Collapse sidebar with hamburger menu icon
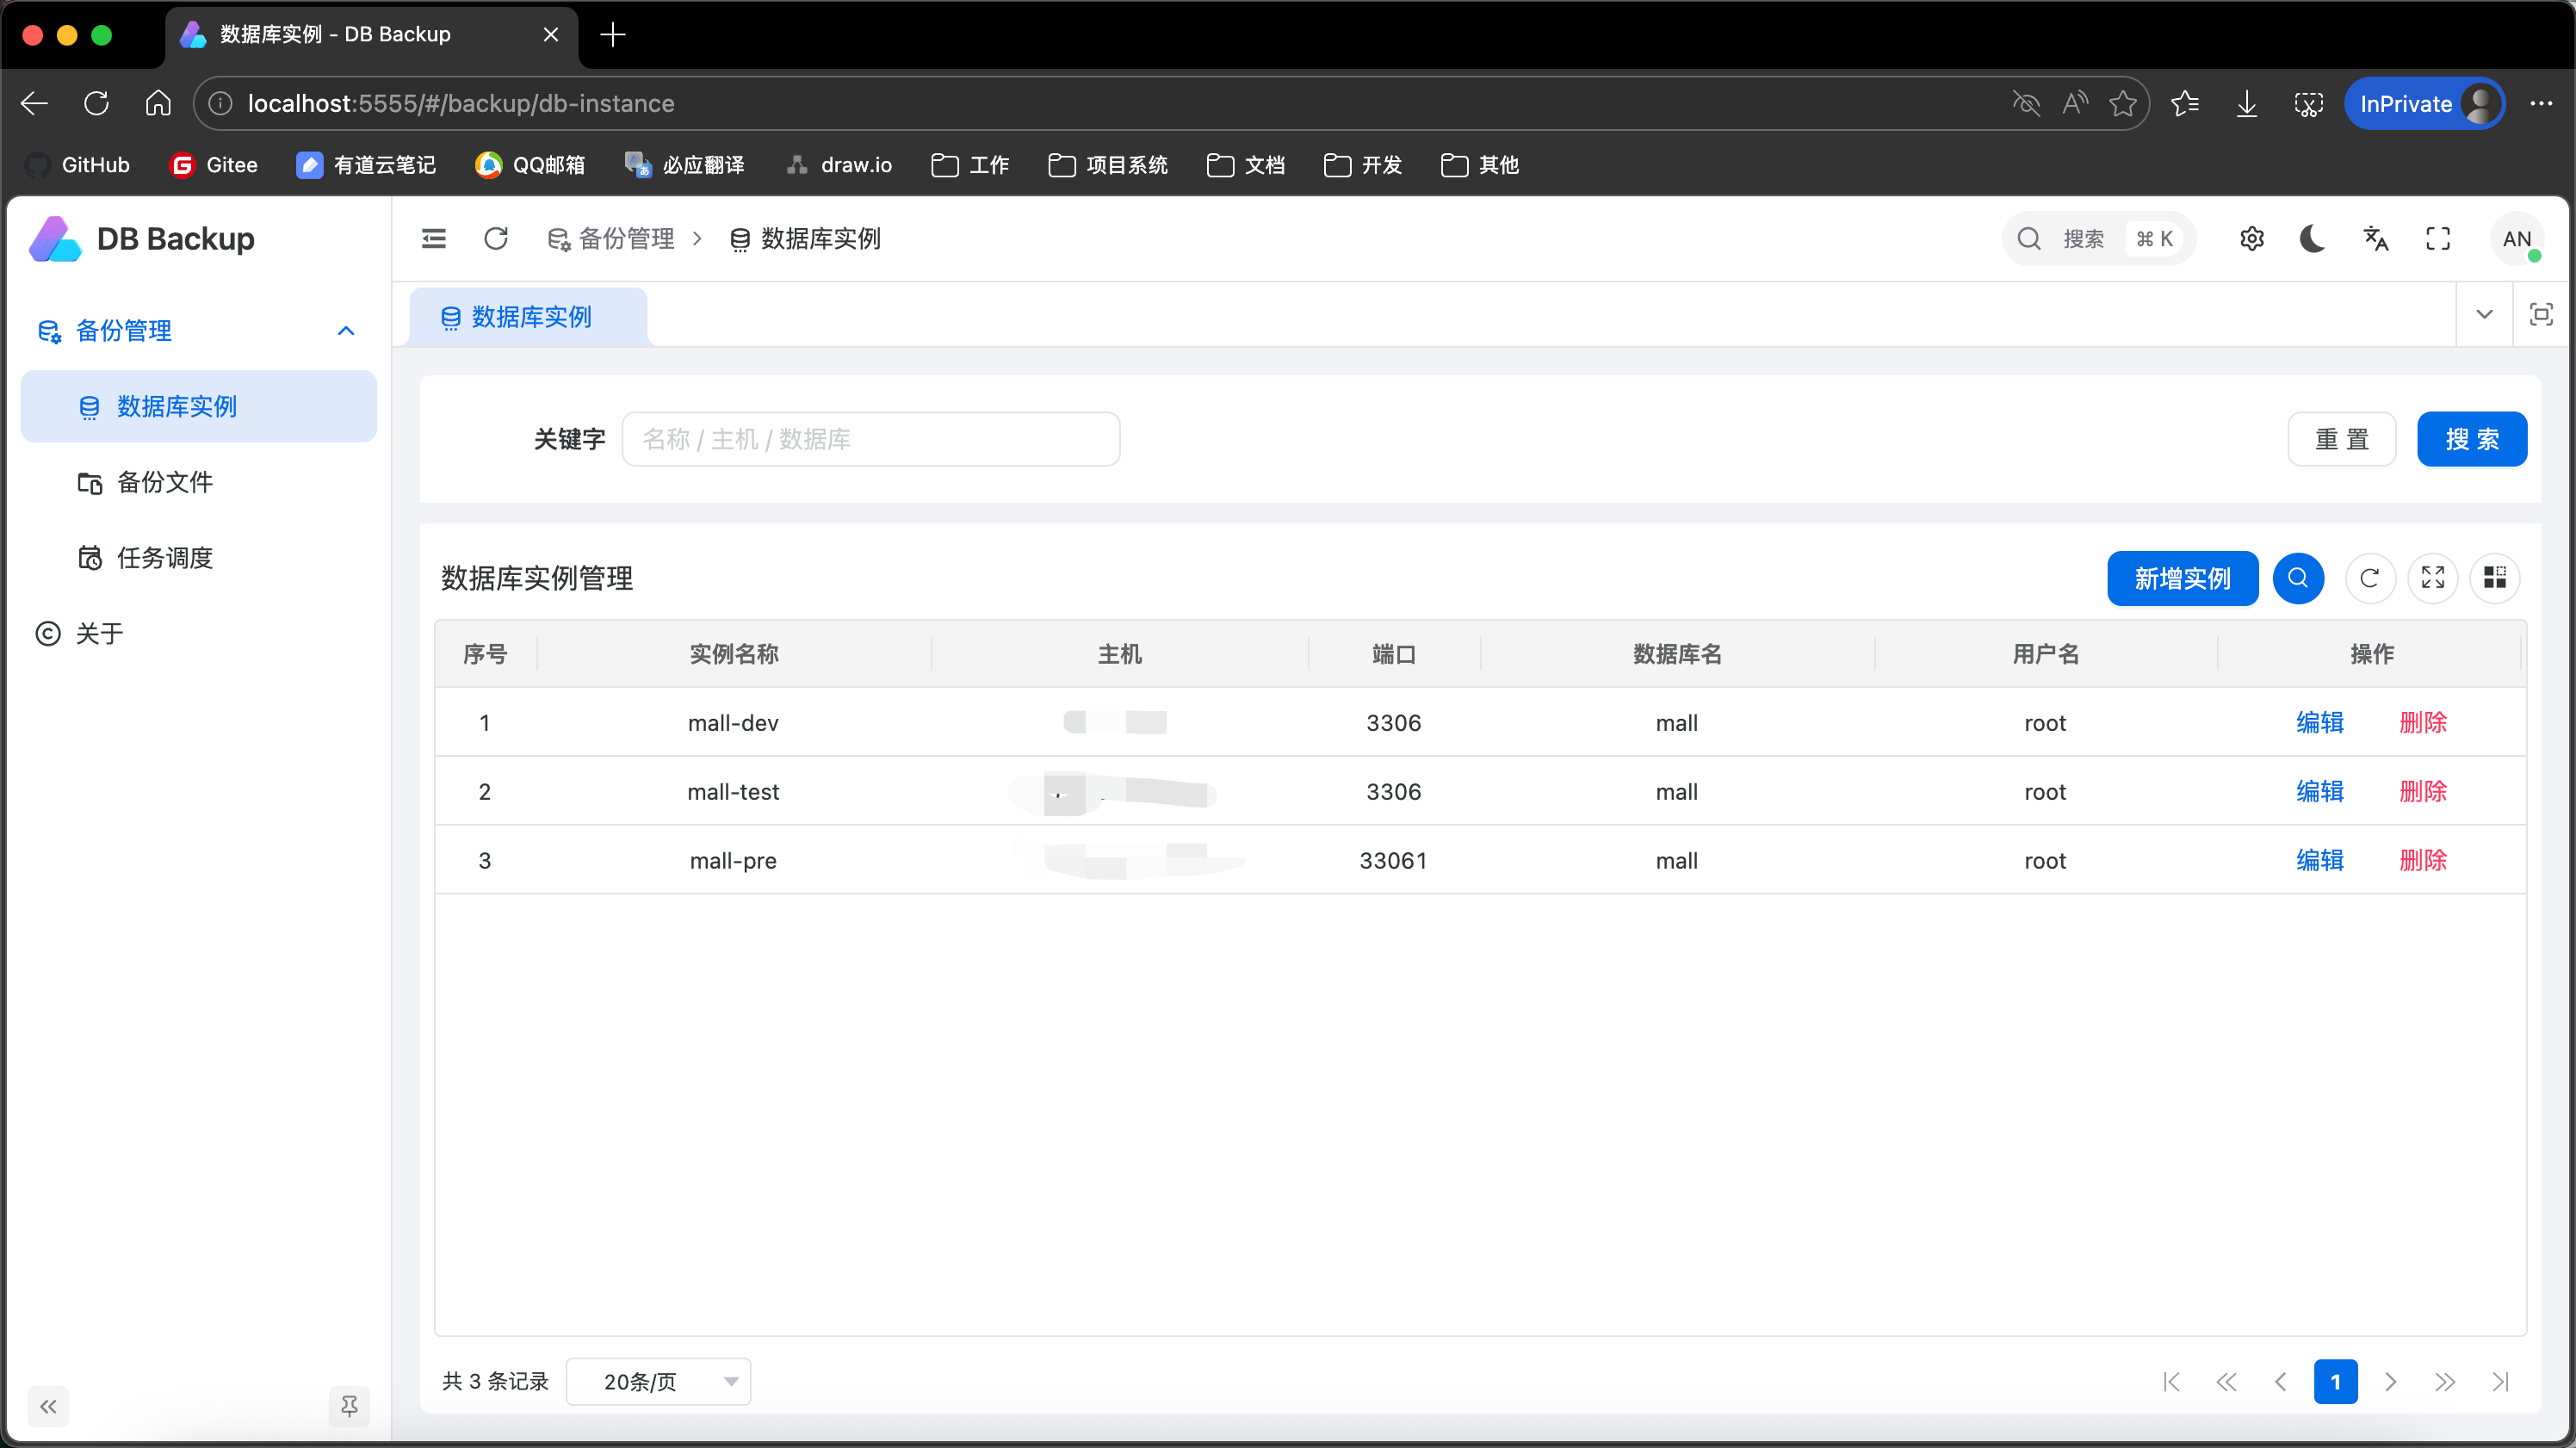 click(434, 239)
